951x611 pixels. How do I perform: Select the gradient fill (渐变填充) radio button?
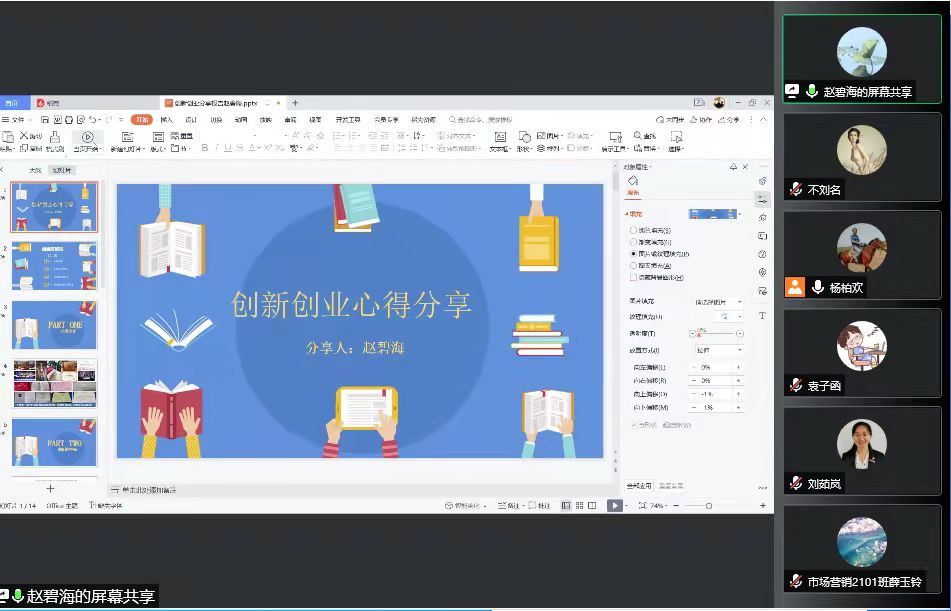point(633,243)
